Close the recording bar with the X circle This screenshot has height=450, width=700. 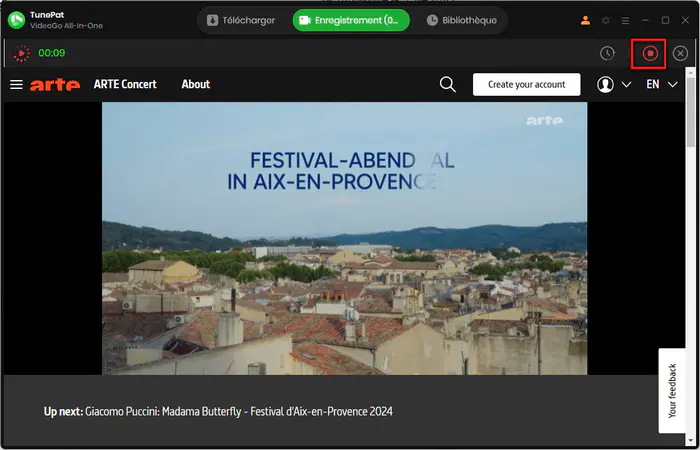click(680, 54)
